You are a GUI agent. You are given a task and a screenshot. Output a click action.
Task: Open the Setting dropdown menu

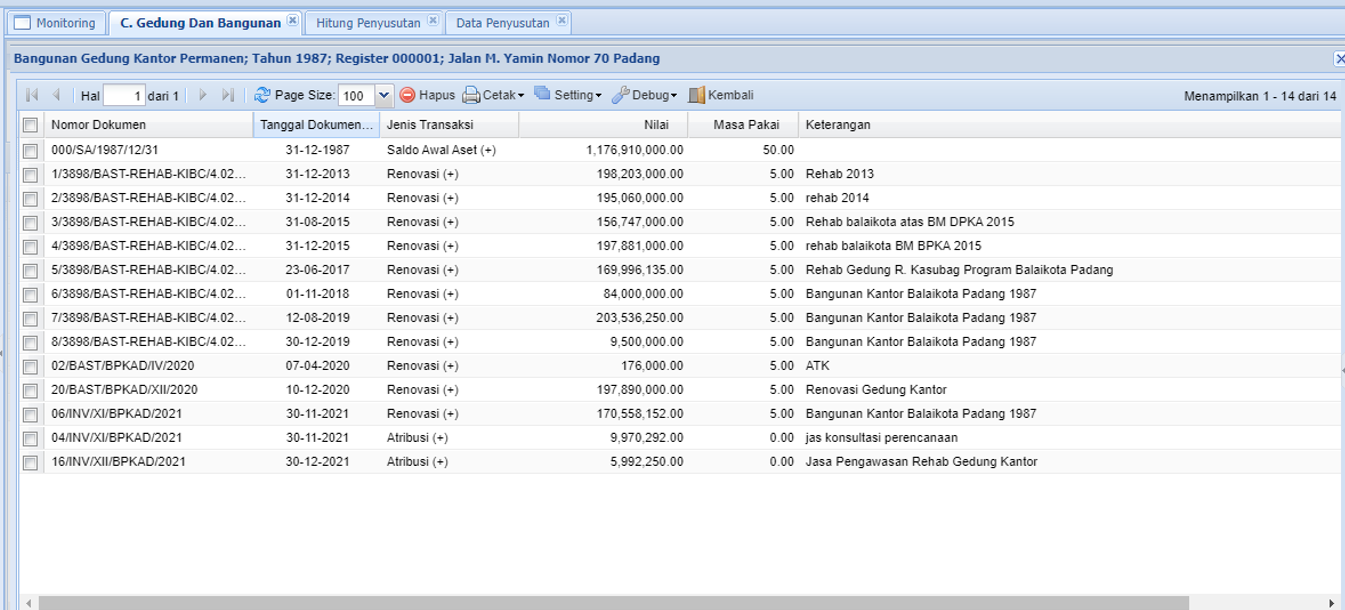568,95
